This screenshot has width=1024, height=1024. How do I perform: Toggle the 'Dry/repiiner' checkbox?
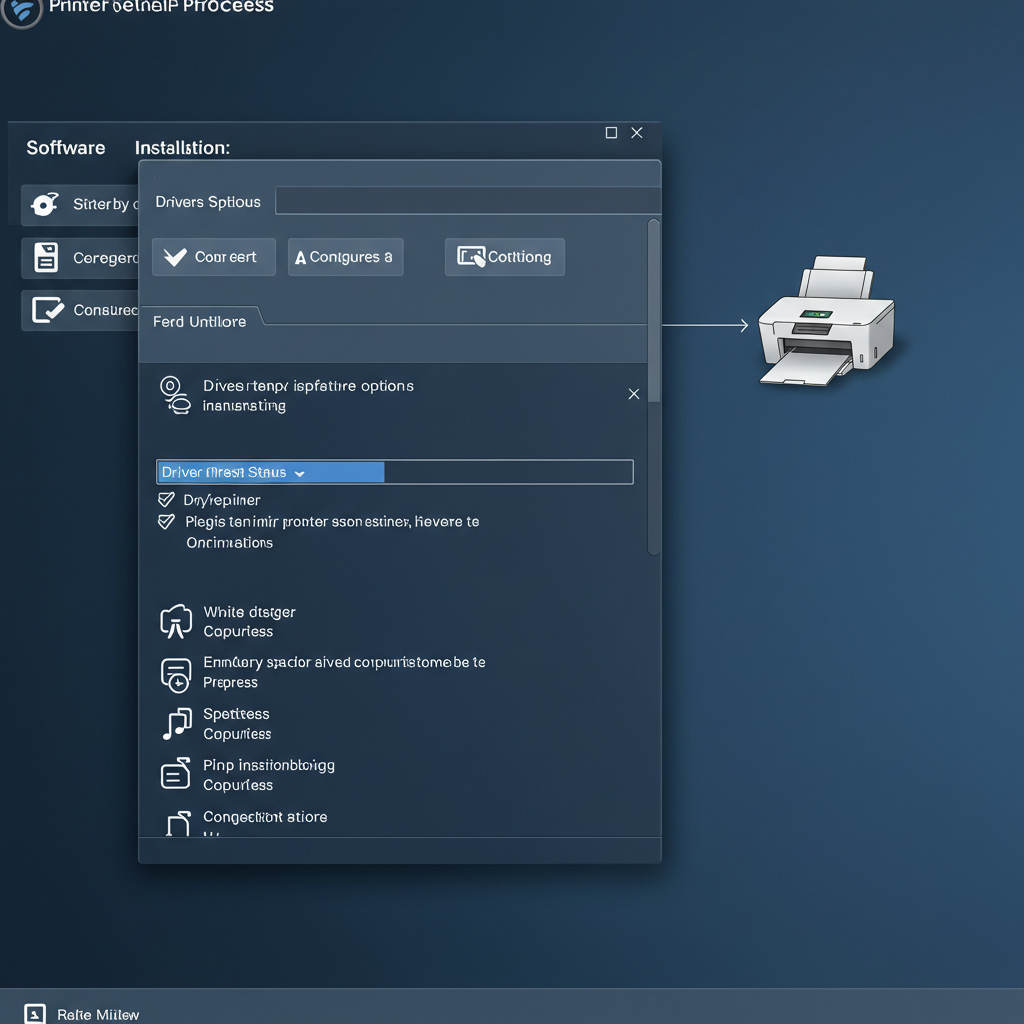[167, 500]
